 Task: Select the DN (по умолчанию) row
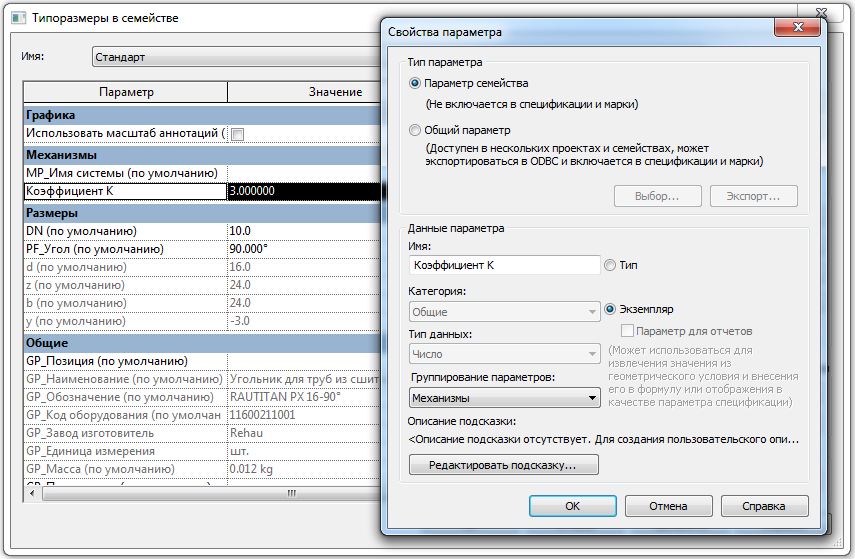(x=125, y=231)
